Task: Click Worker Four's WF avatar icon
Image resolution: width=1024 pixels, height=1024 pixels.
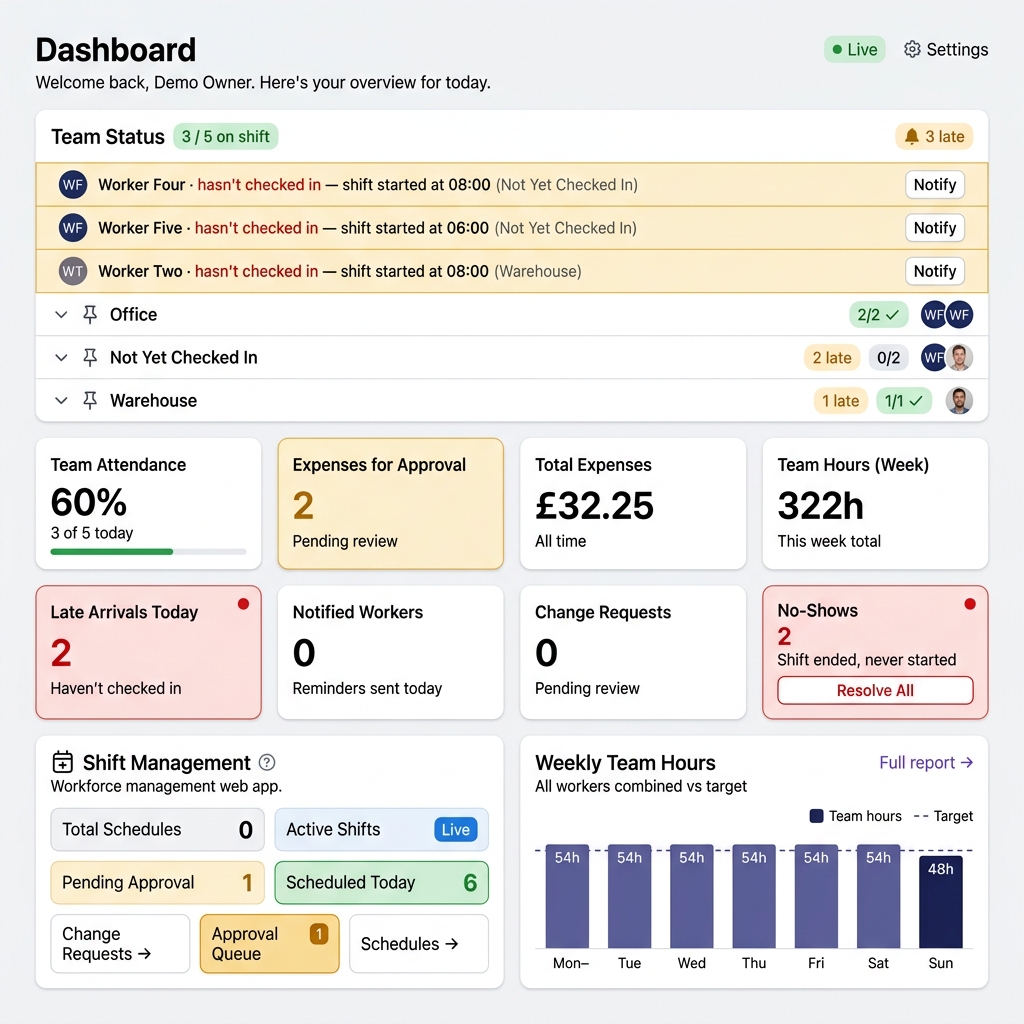Action: coord(72,184)
